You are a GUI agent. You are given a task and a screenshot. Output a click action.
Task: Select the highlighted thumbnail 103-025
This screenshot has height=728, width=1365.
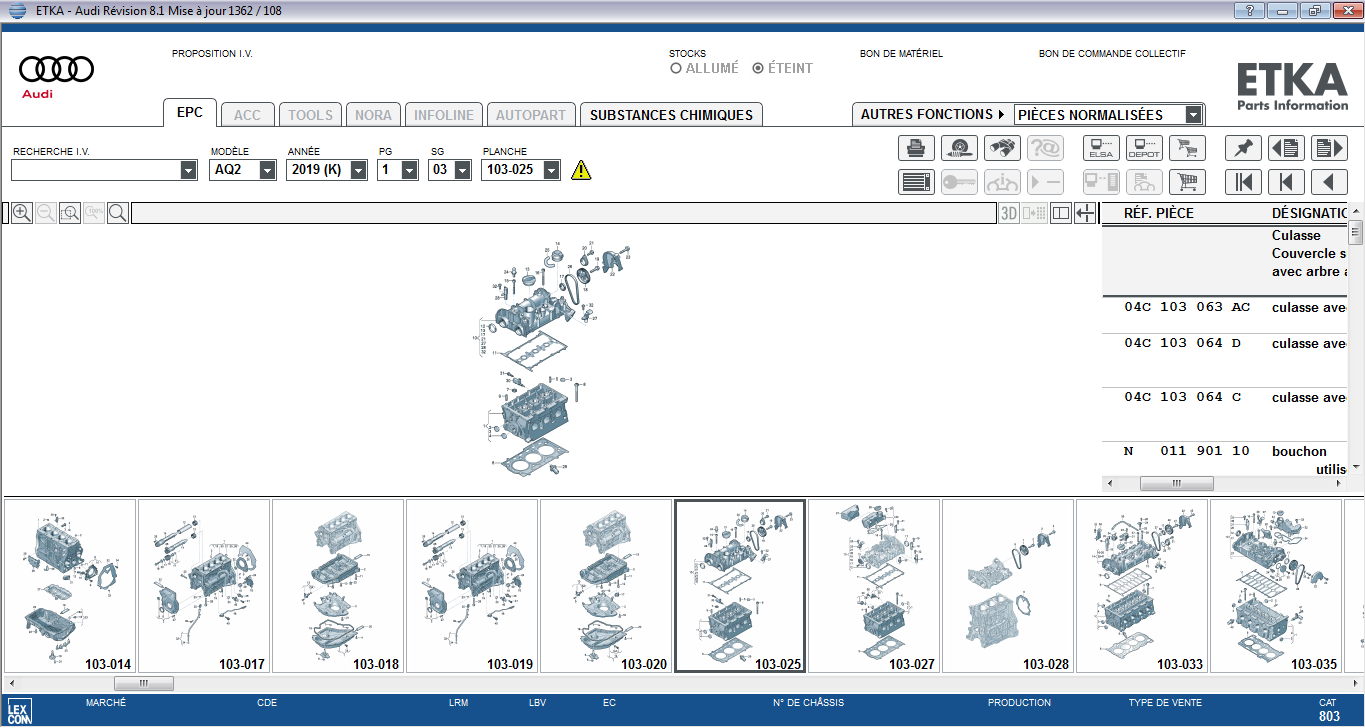click(740, 586)
